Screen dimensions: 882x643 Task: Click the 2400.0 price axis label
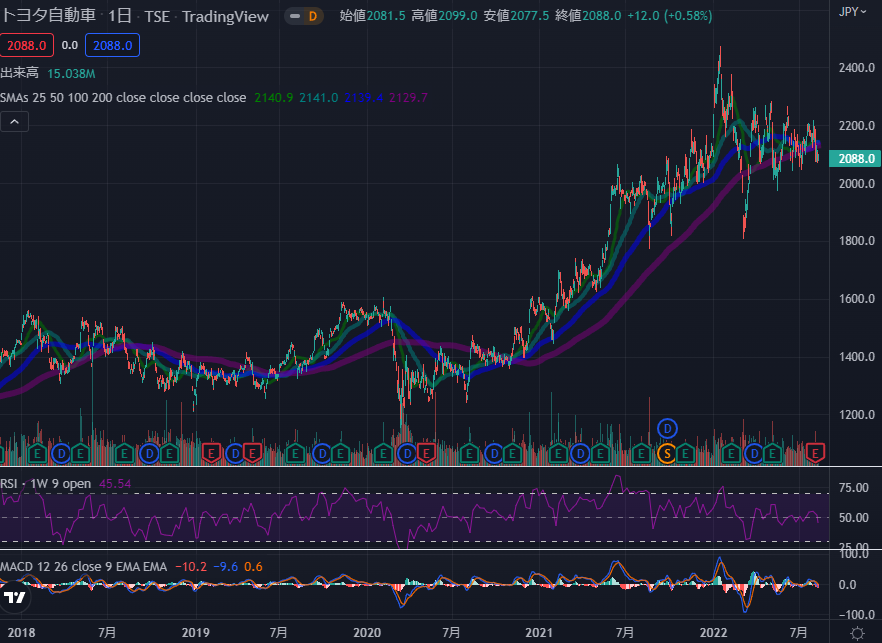[x=857, y=68]
